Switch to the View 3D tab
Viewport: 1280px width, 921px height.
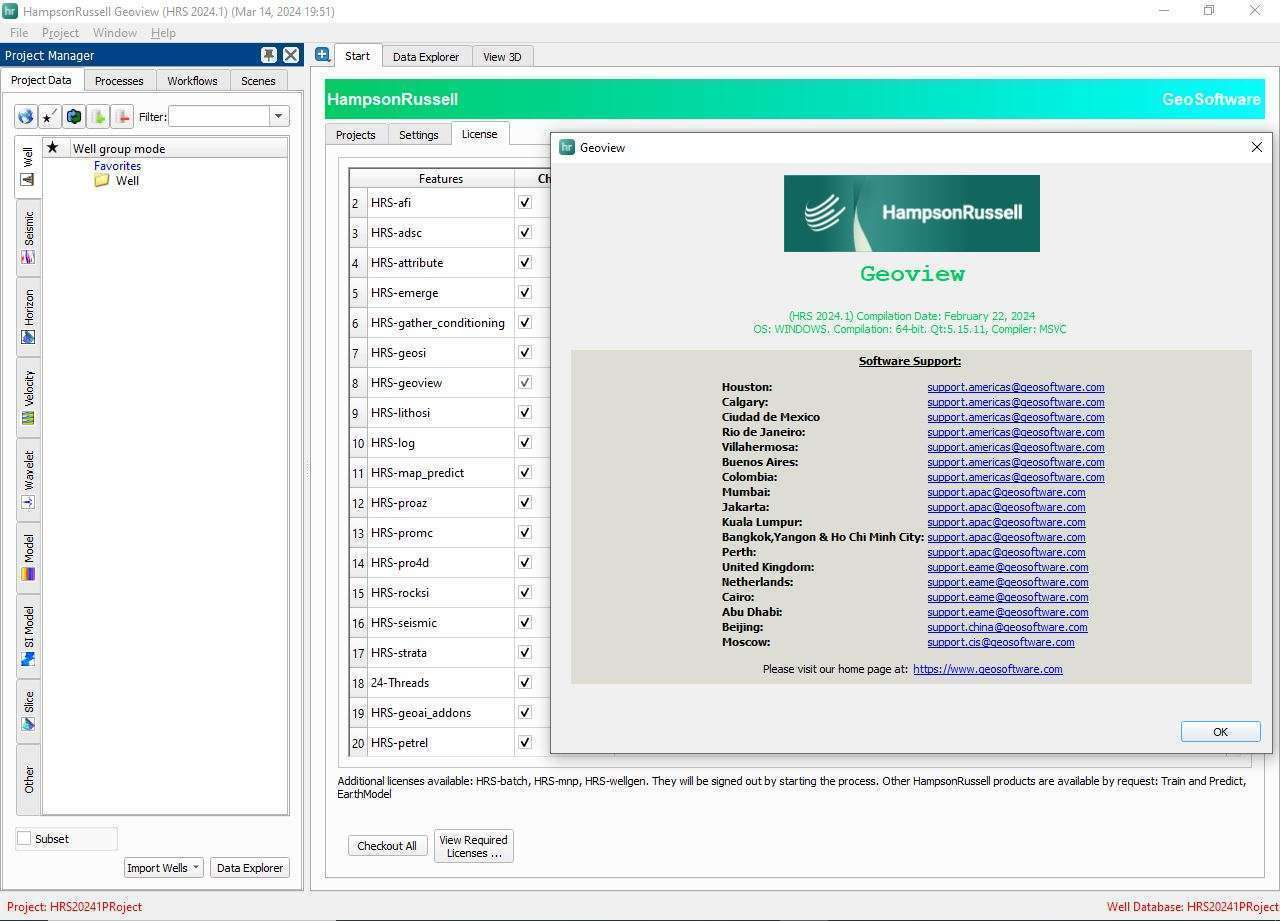pos(502,56)
